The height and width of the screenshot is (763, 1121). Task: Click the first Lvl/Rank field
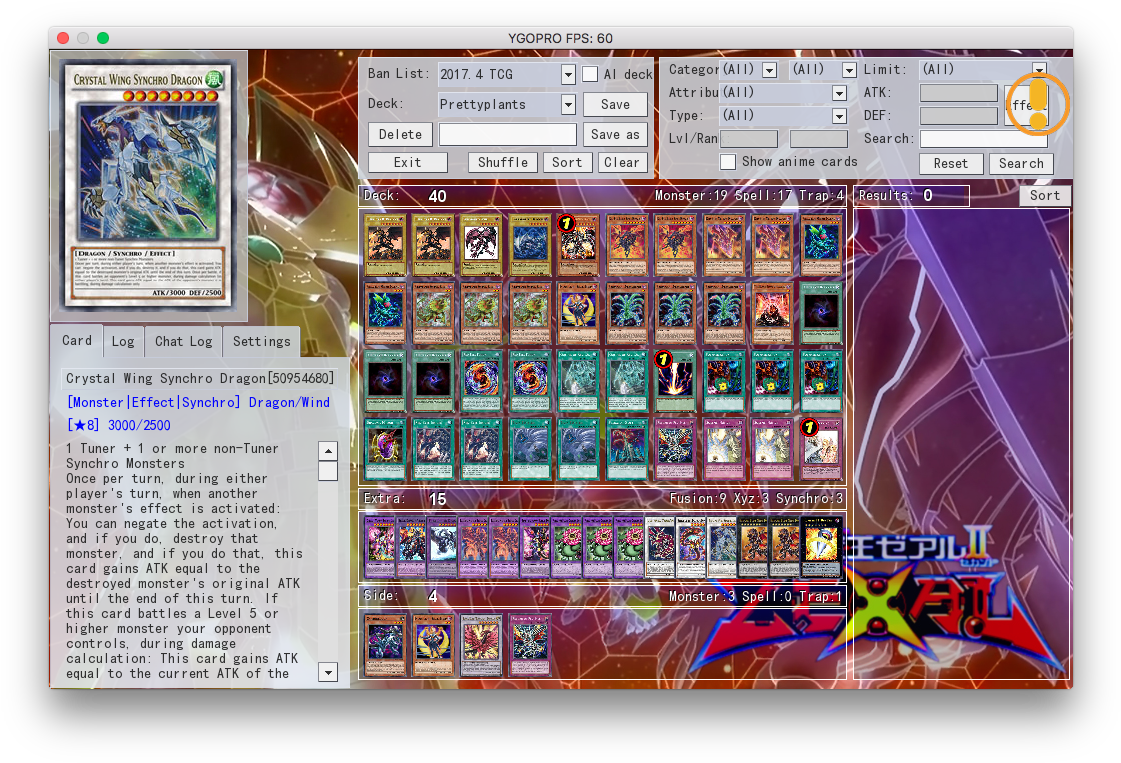point(749,139)
